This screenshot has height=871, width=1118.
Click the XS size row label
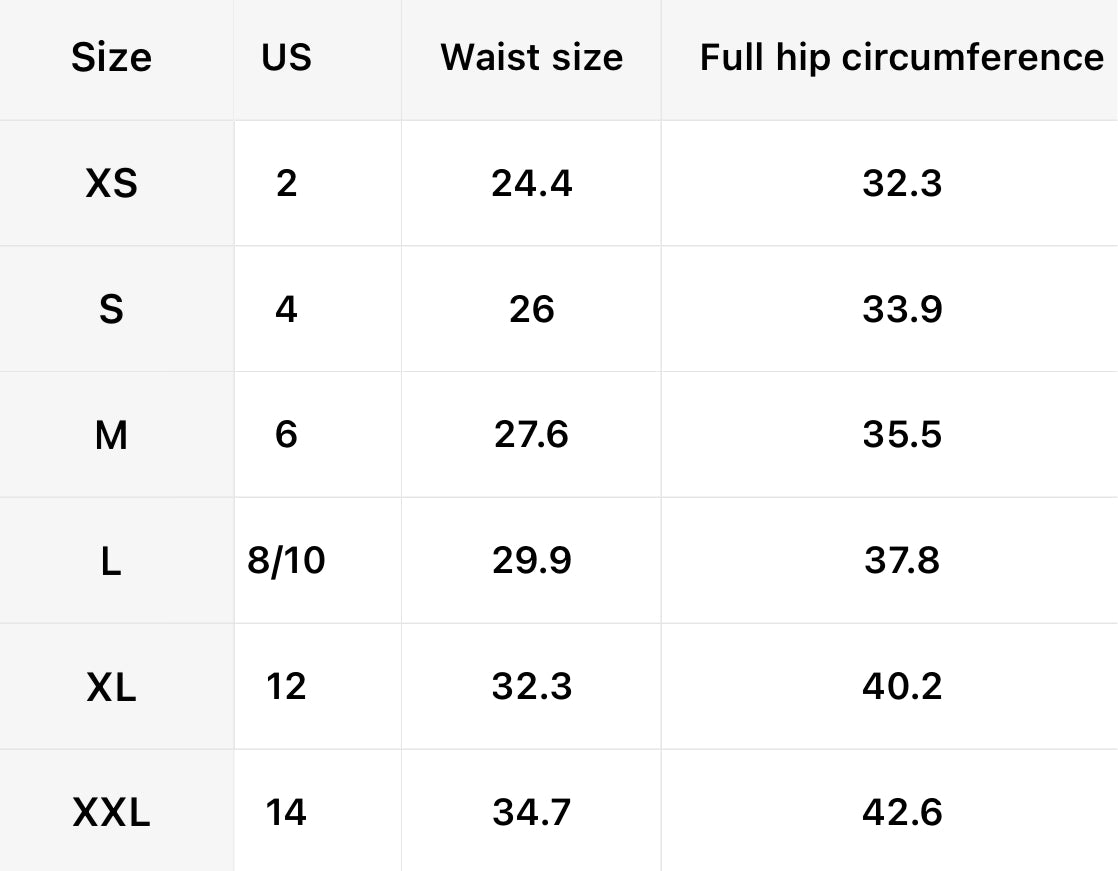pyautogui.click(x=111, y=184)
